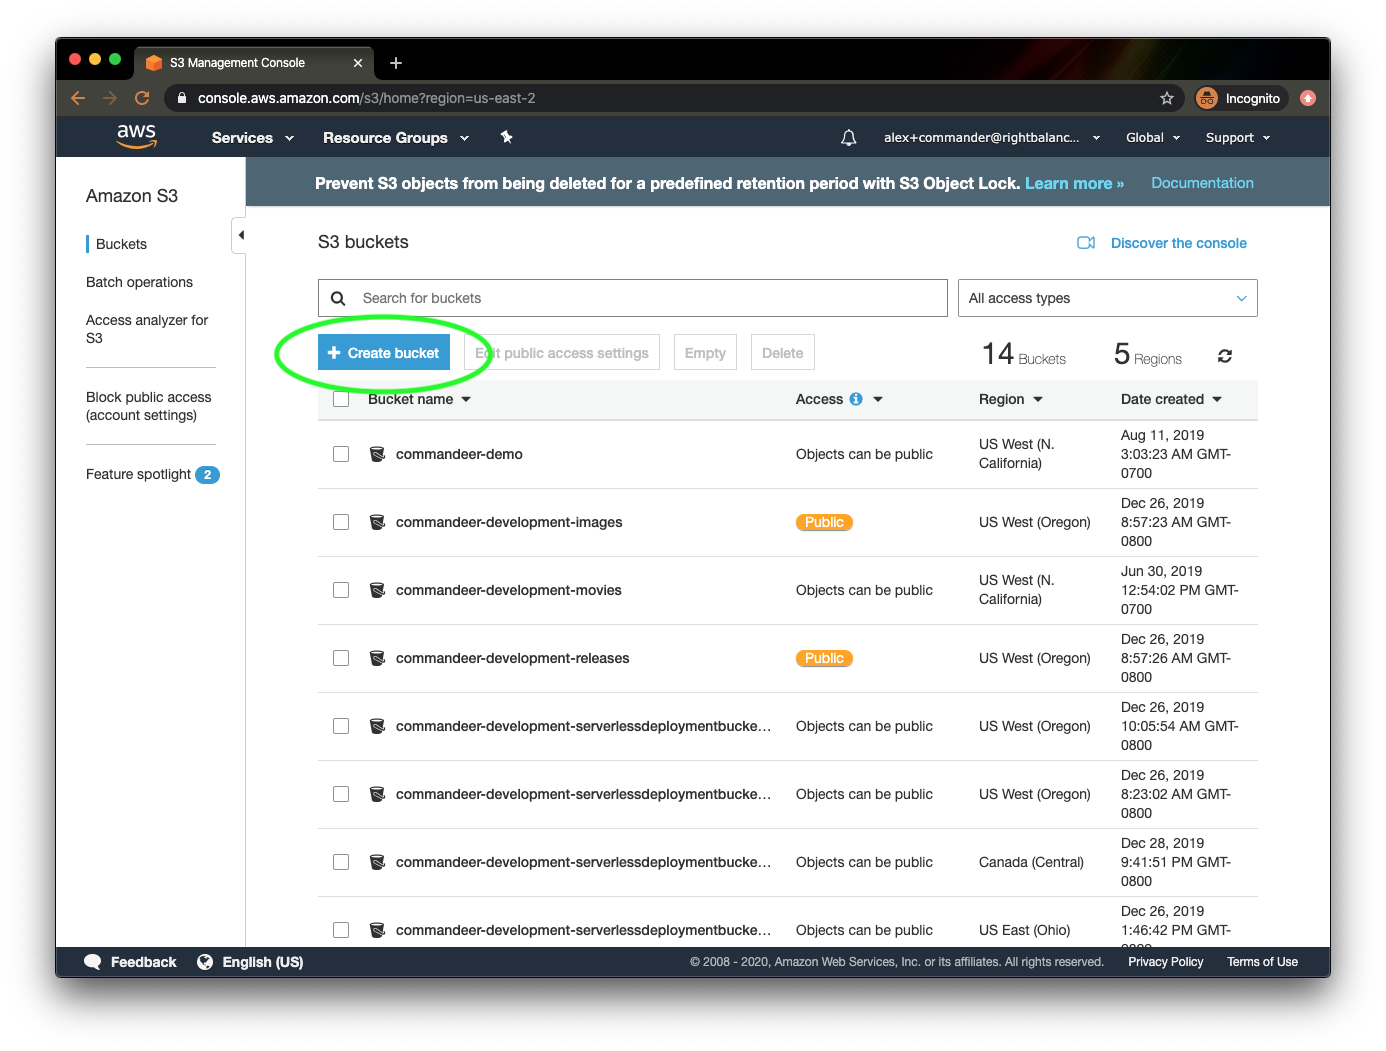The image size is (1386, 1051).
Task: Click the Delete button
Action: coord(782,353)
